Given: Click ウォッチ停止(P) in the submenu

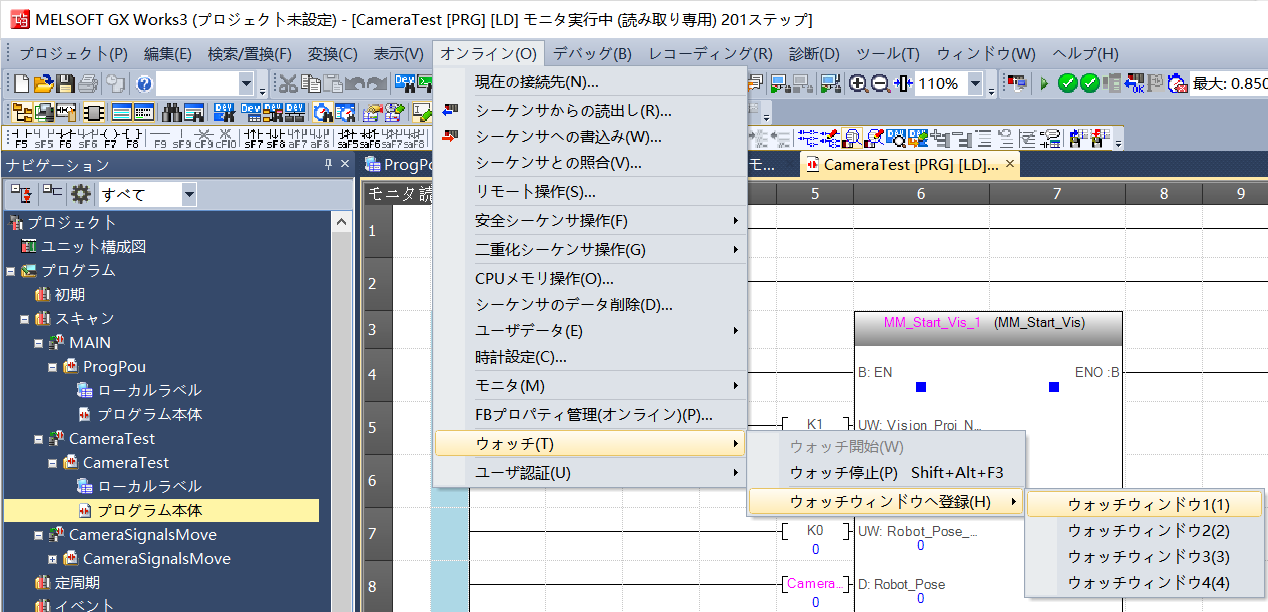Looking at the screenshot, I should [x=843, y=473].
